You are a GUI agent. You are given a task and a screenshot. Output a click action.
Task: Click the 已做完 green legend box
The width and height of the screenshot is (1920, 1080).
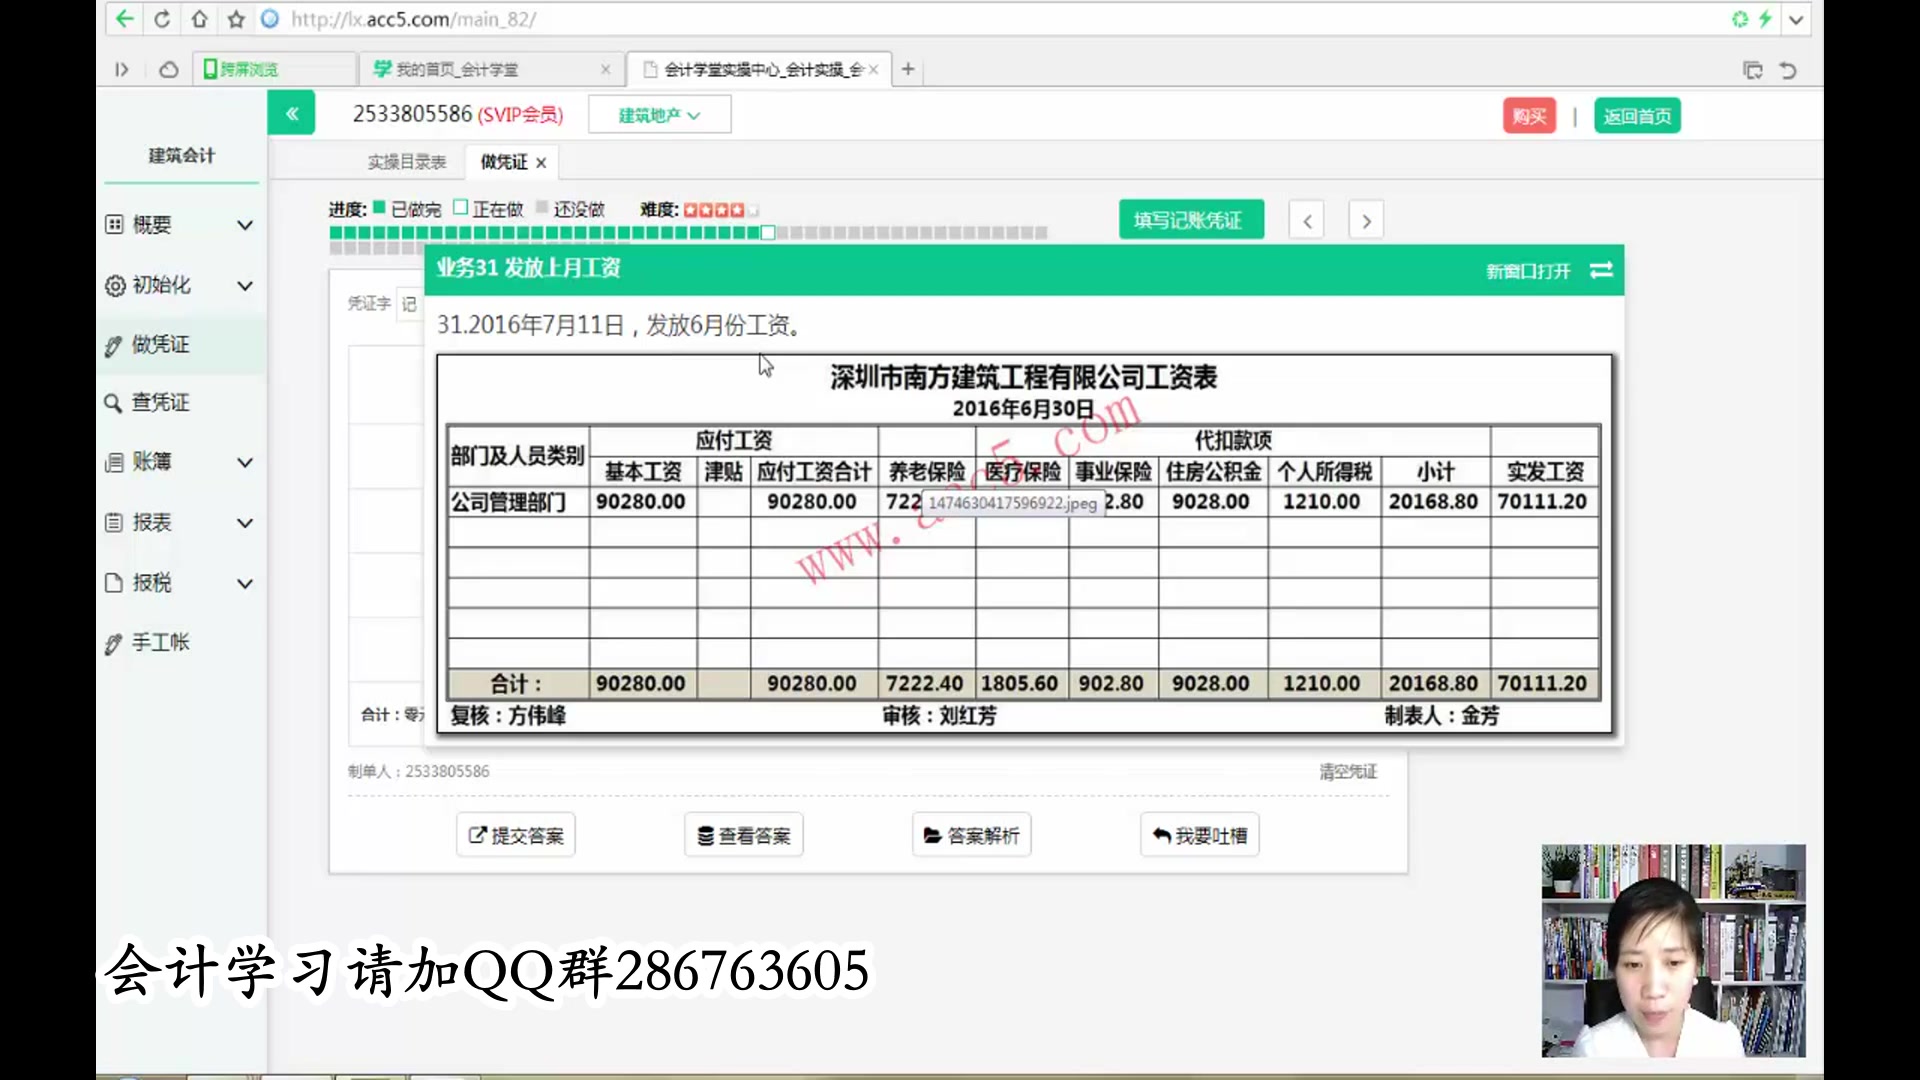coord(380,208)
